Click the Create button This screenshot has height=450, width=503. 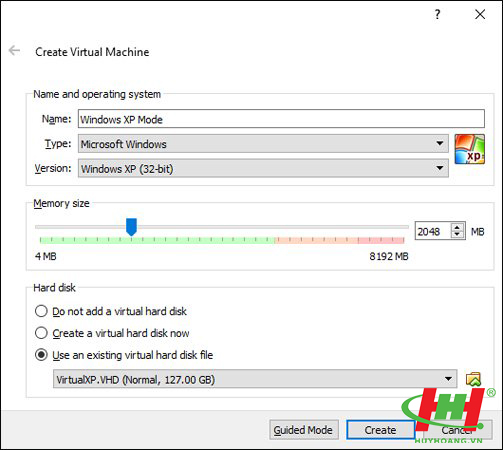[380, 430]
